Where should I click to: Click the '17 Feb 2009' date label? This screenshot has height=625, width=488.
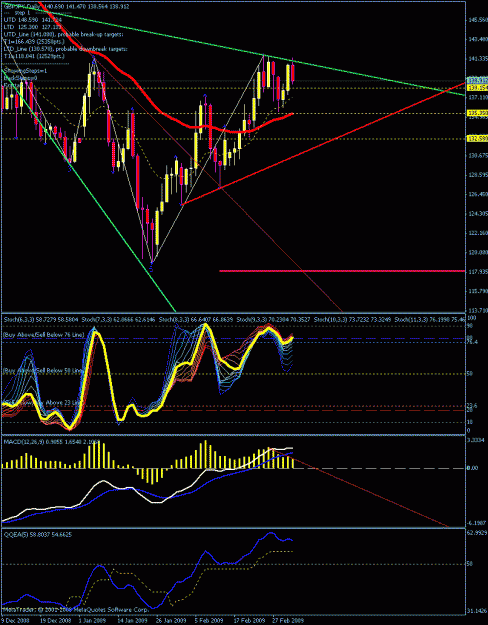point(248,621)
